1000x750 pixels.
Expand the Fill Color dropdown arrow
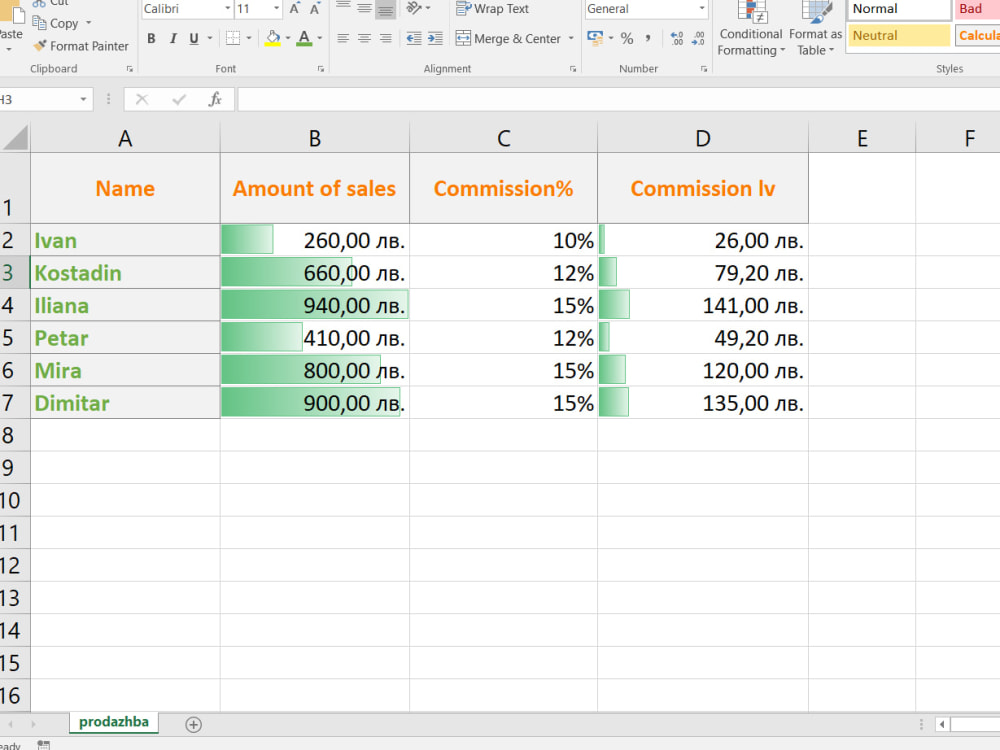(287, 38)
